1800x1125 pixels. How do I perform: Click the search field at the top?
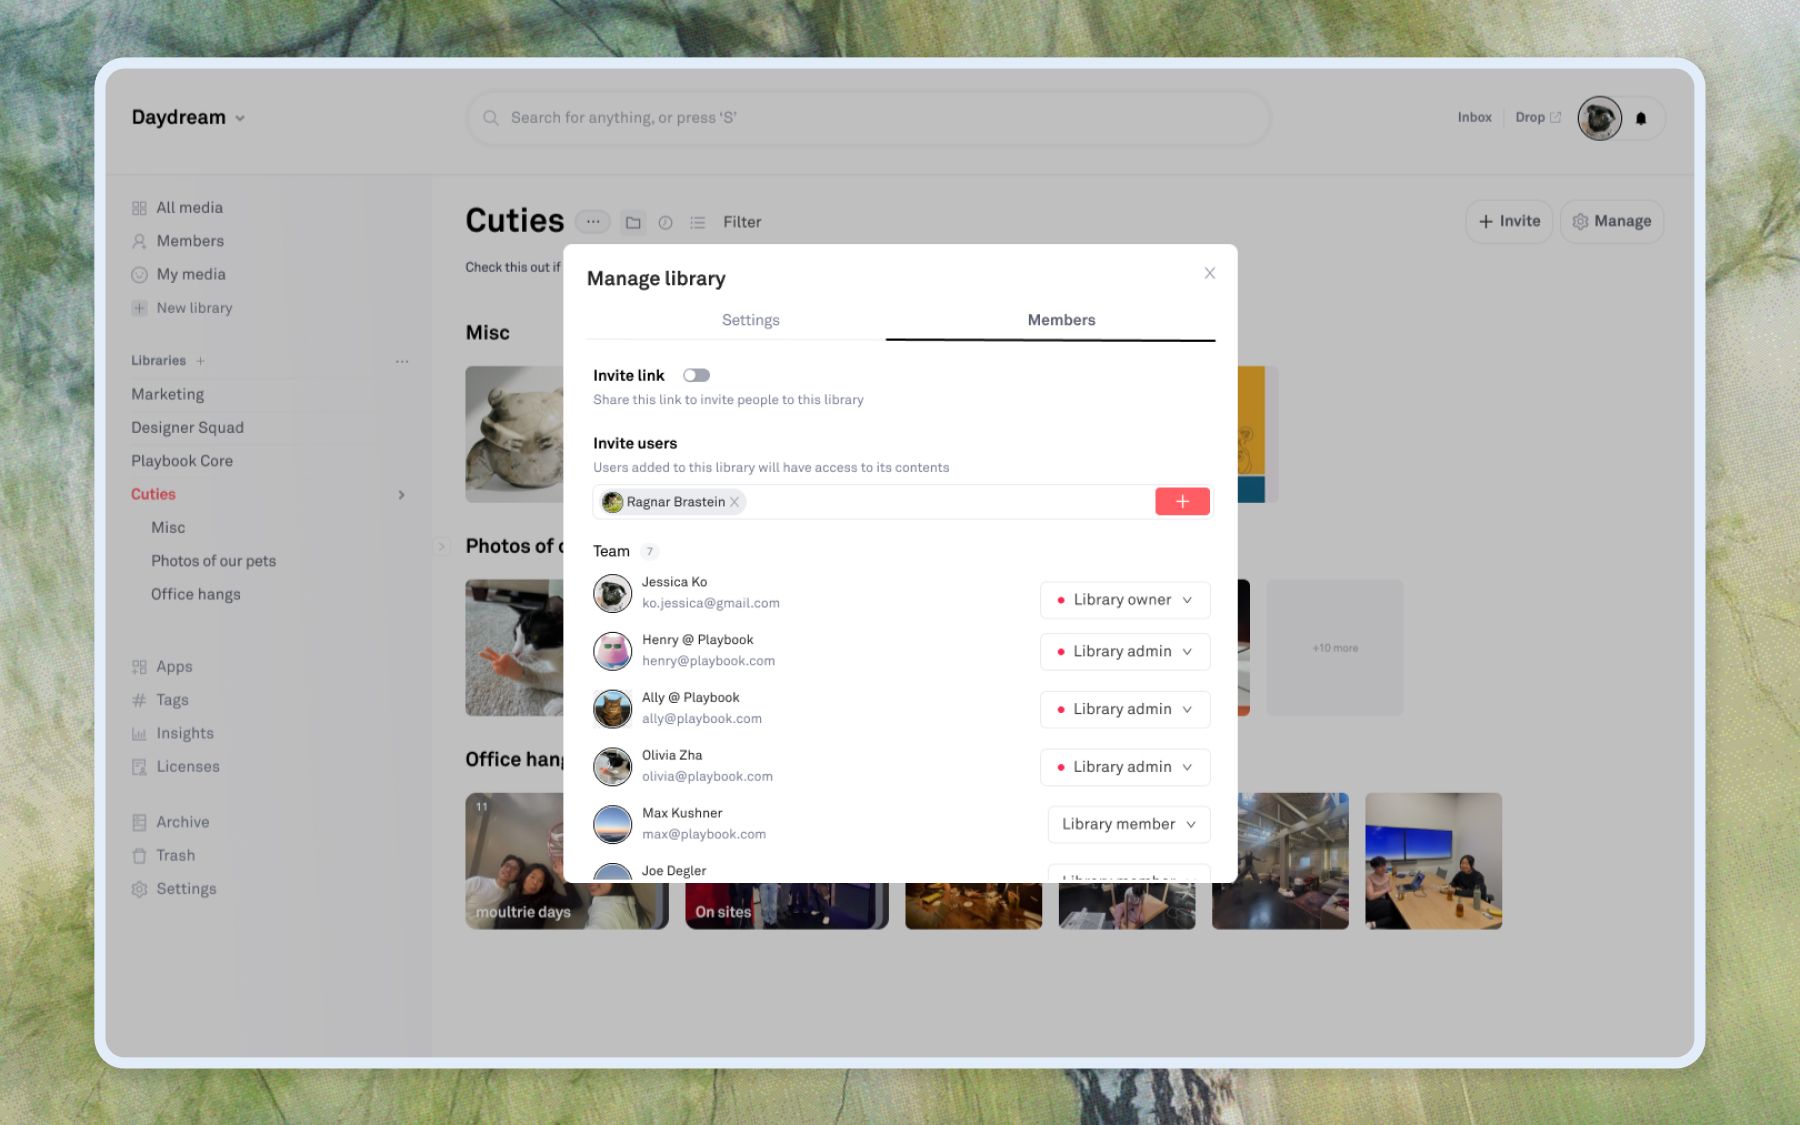[x=868, y=118]
